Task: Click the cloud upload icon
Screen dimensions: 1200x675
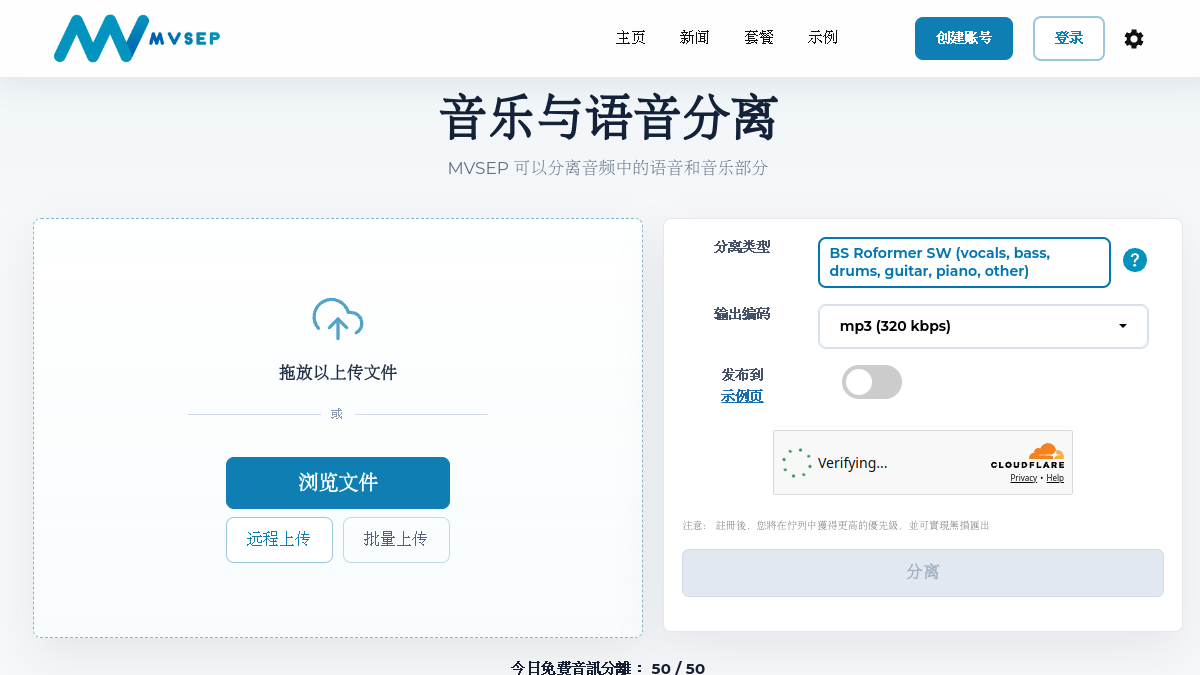Action: [x=338, y=320]
